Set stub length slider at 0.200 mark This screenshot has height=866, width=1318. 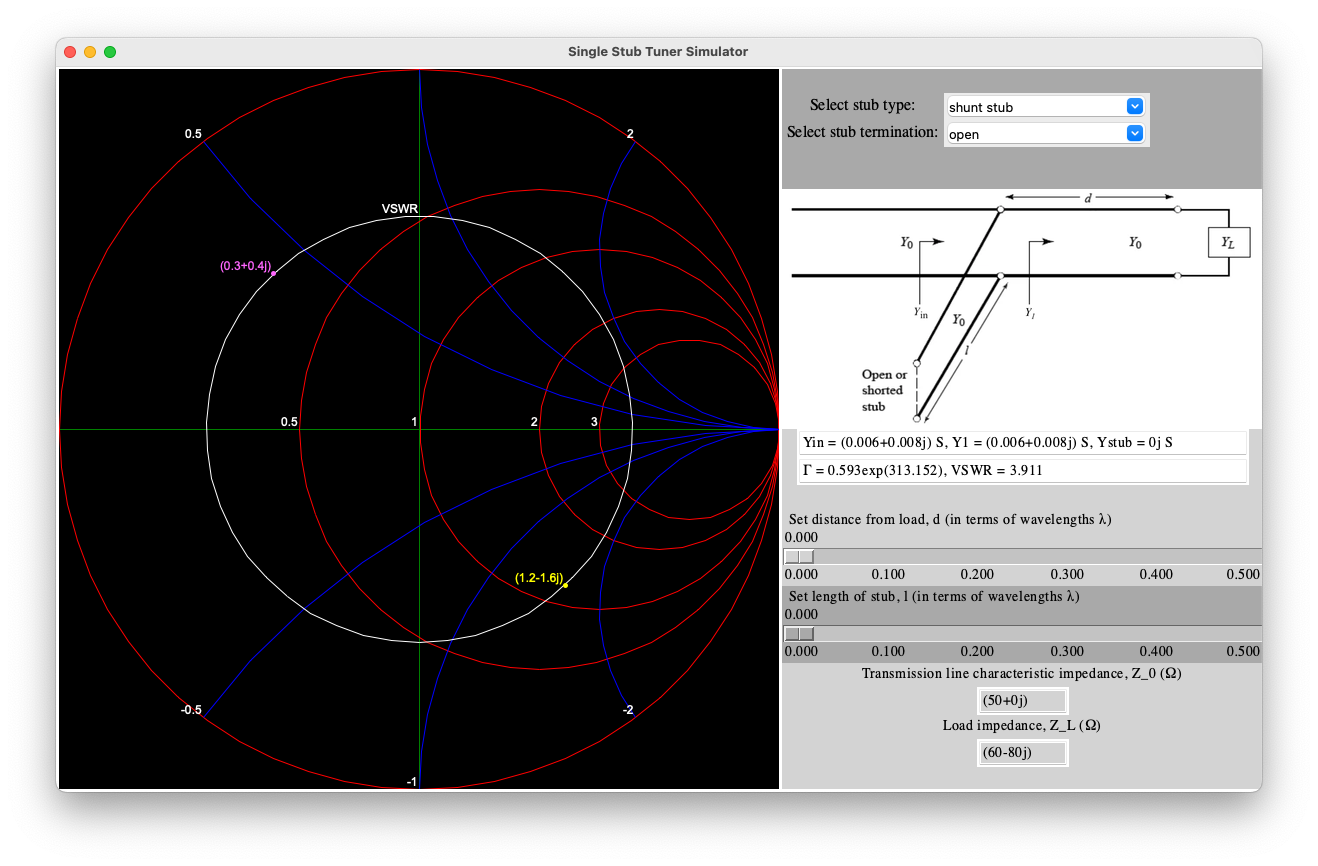click(x=978, y=634)
